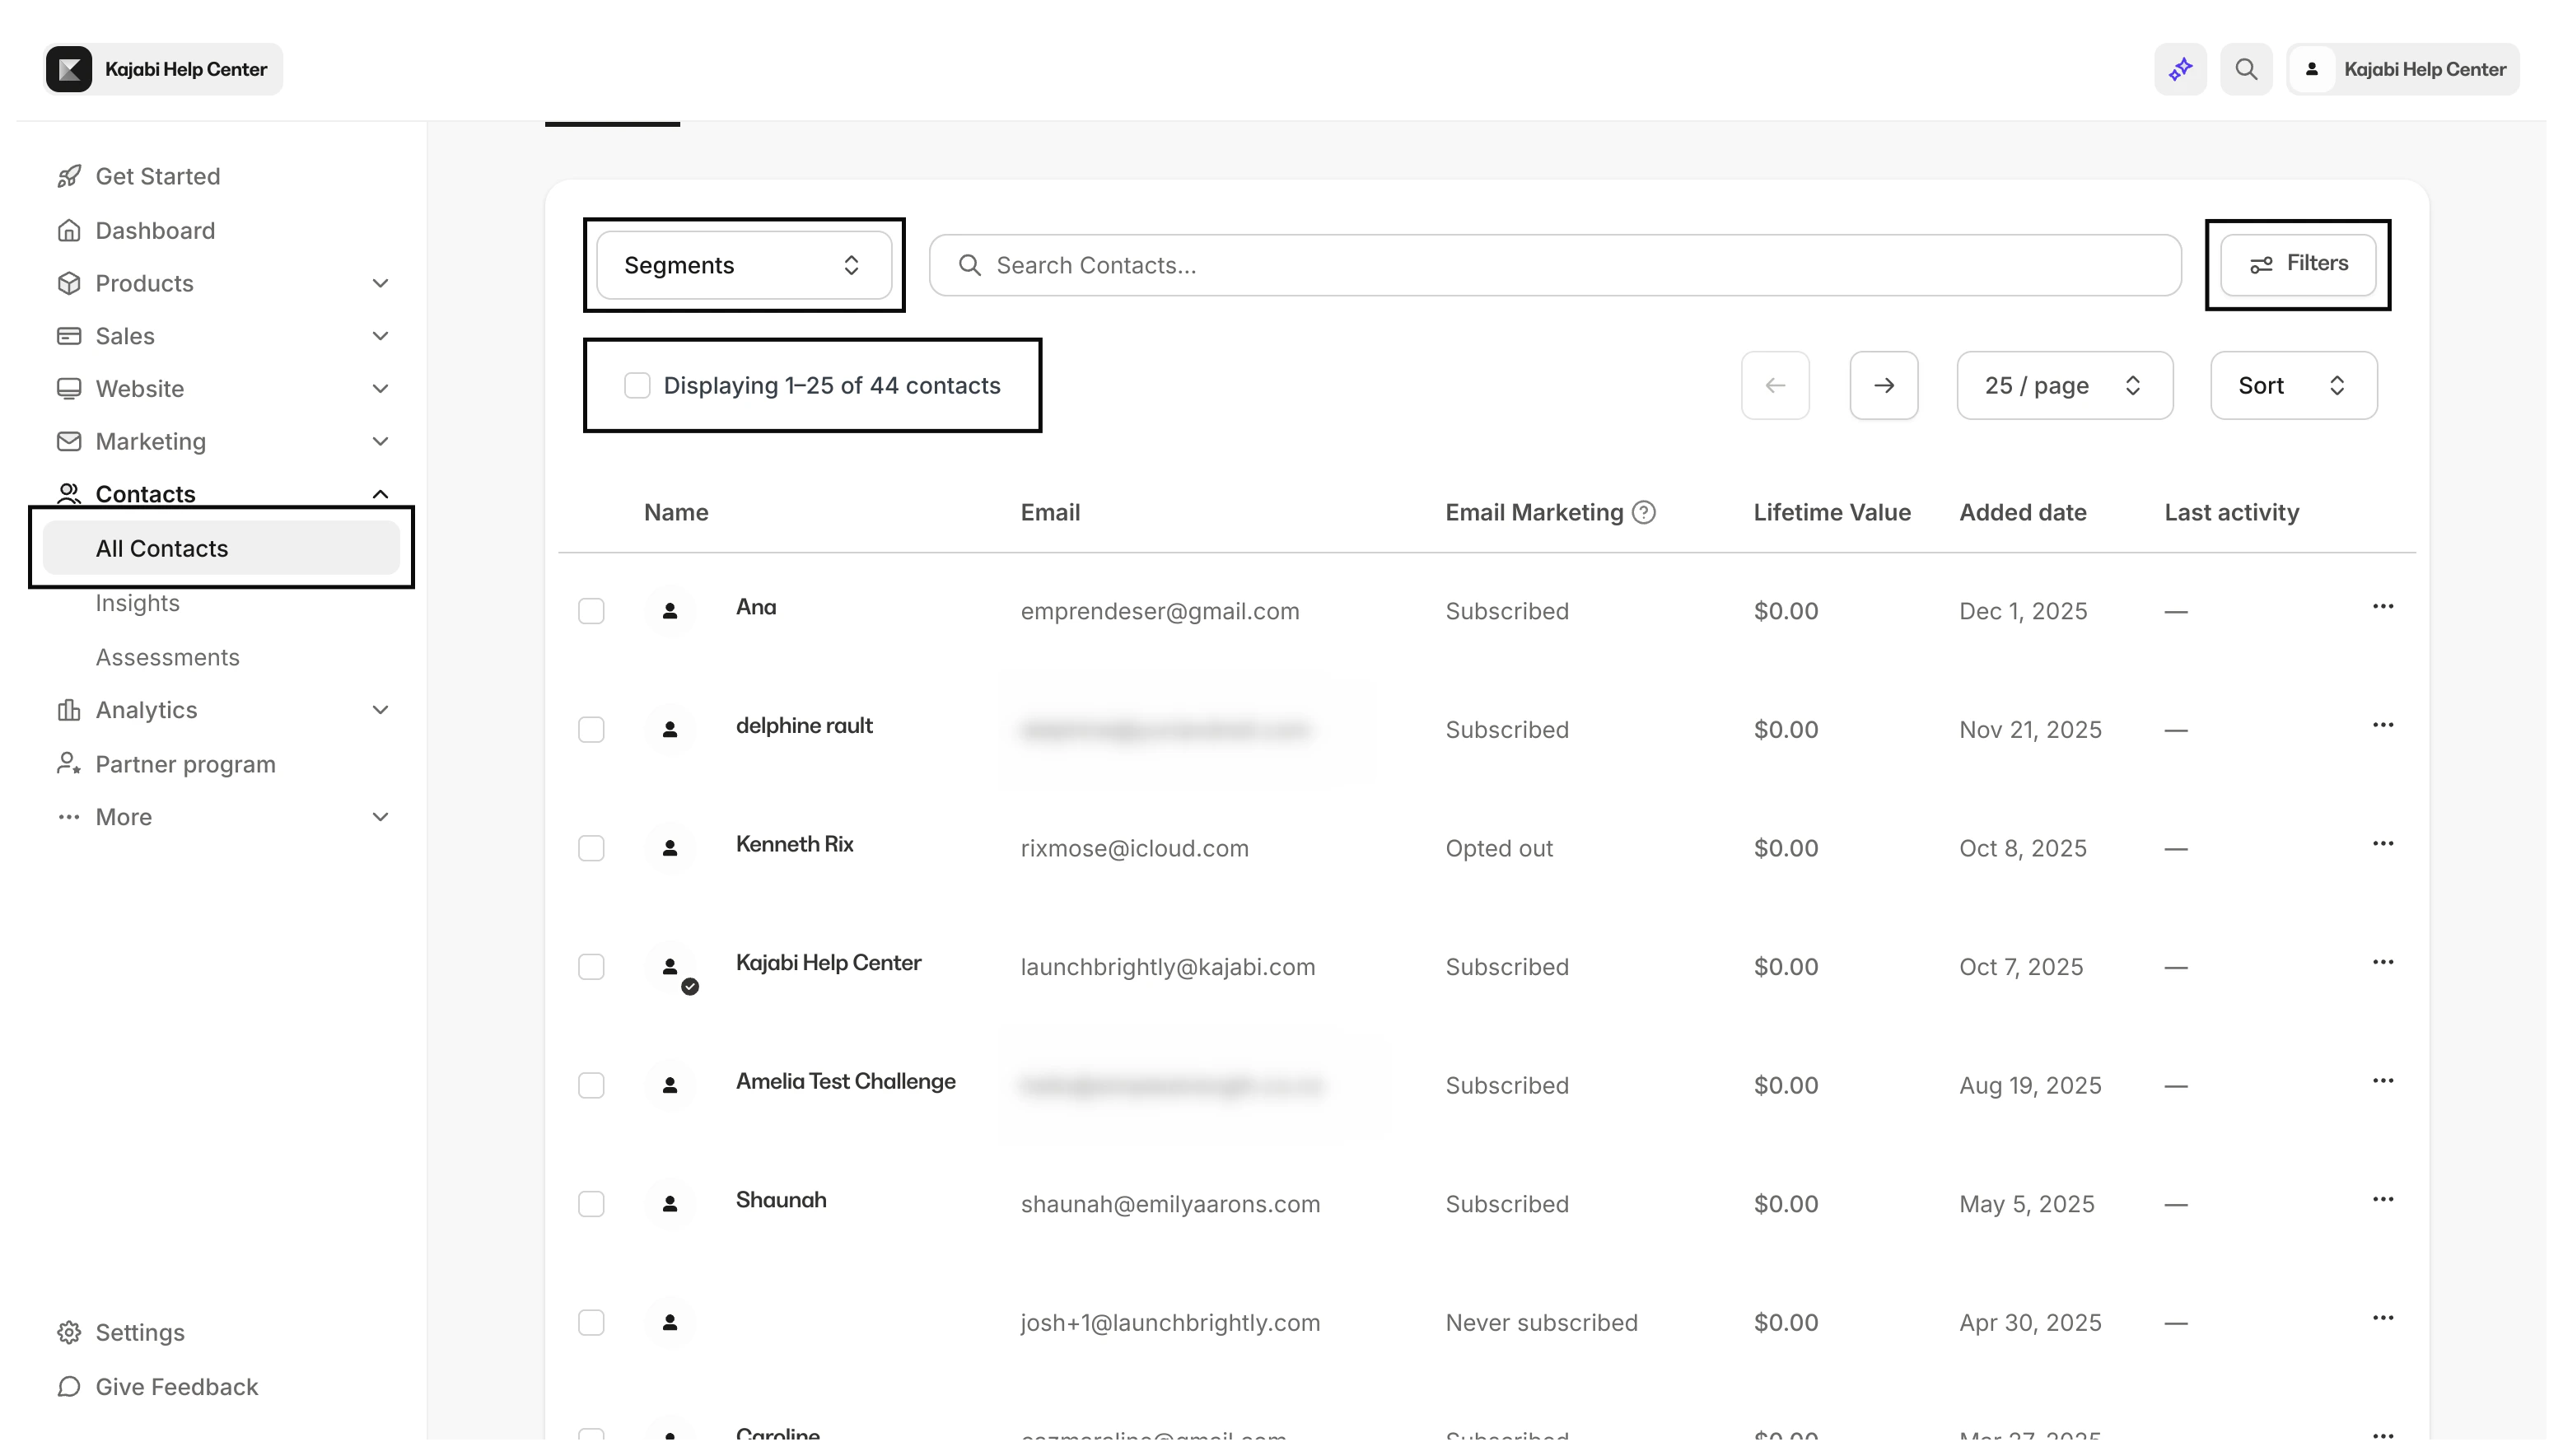
Task: Open the Insights sidebar entry
Action: (137, 602)
